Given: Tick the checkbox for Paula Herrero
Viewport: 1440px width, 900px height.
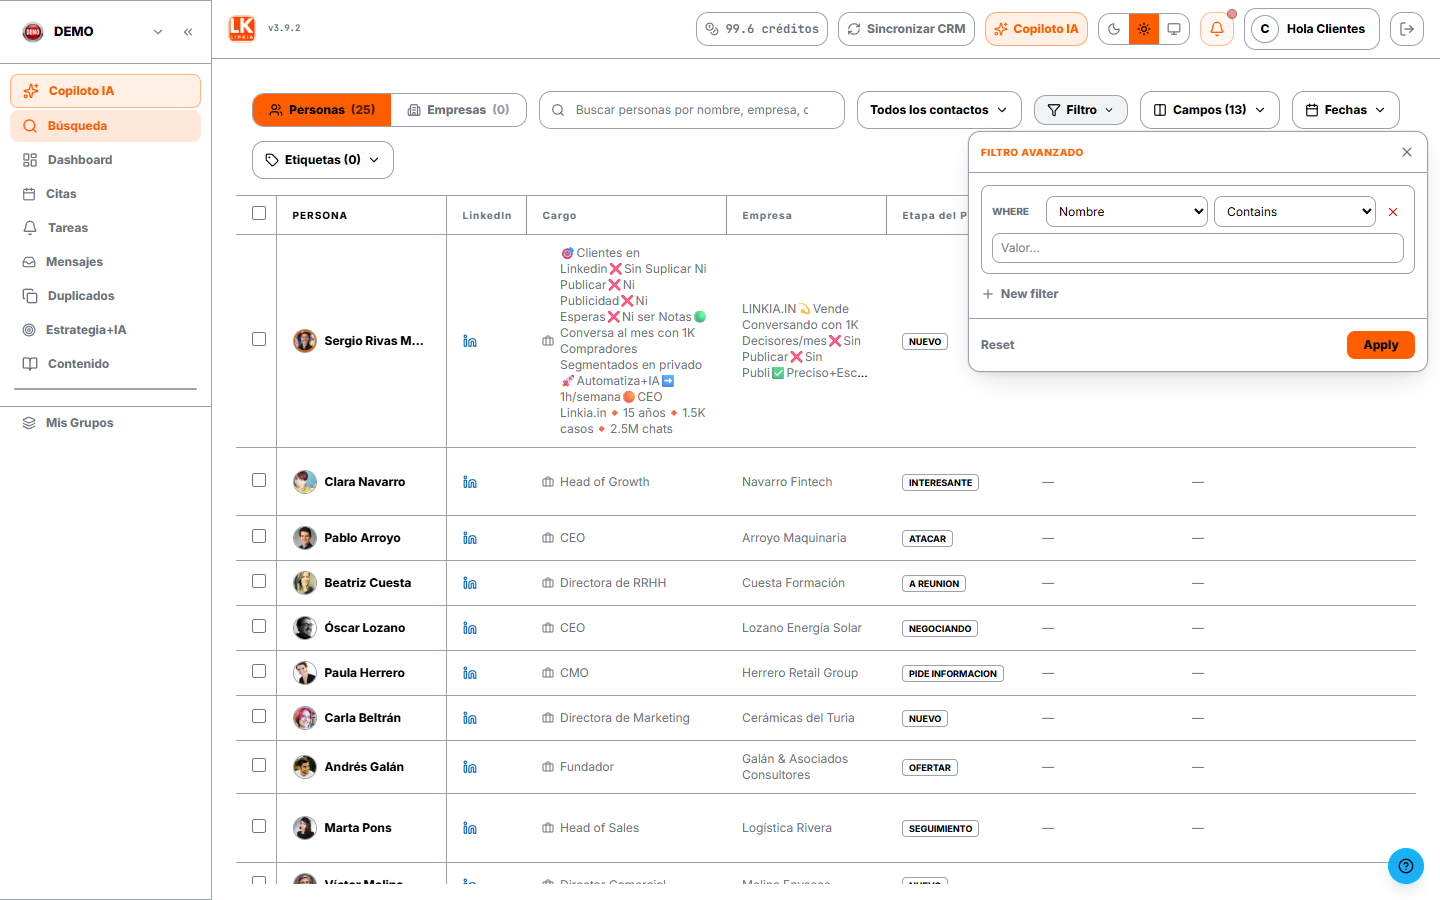Looking at the screenshot, I should click(259, 671).
